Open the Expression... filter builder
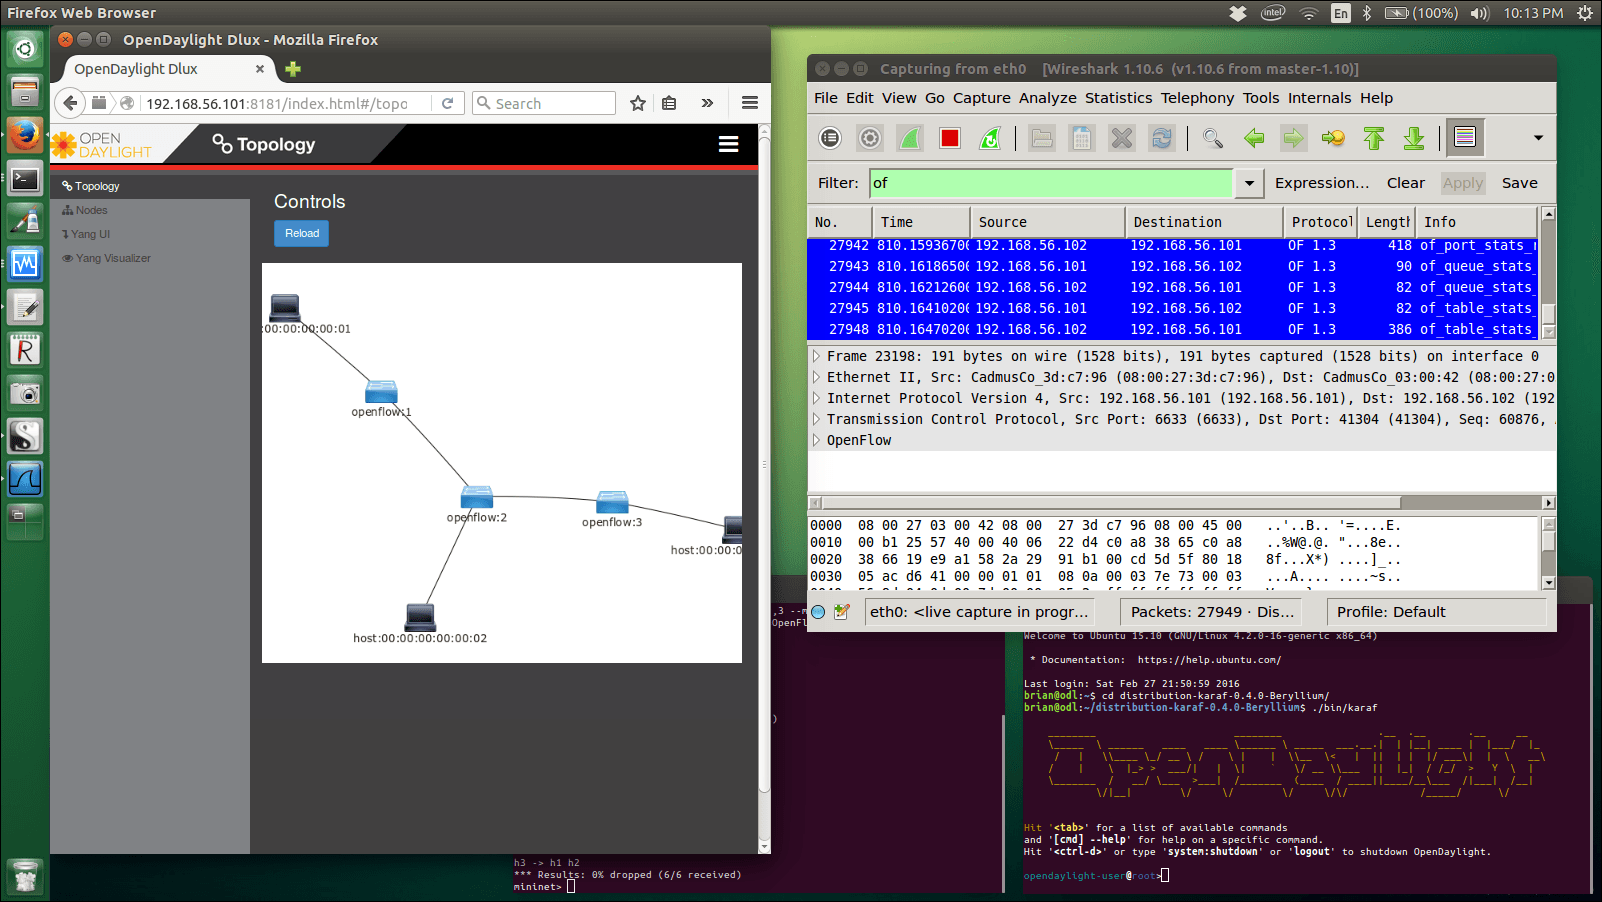The width and height of the screenshot is (1602, 902). pos(1322,183)
